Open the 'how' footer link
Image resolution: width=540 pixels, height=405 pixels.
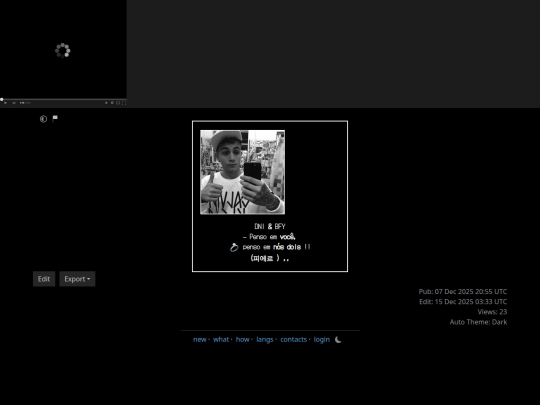click(x=242, y=340)
